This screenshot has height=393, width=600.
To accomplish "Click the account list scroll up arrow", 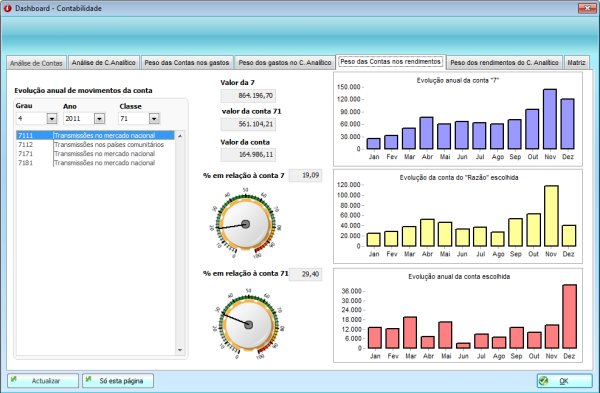I will point(180,136).
